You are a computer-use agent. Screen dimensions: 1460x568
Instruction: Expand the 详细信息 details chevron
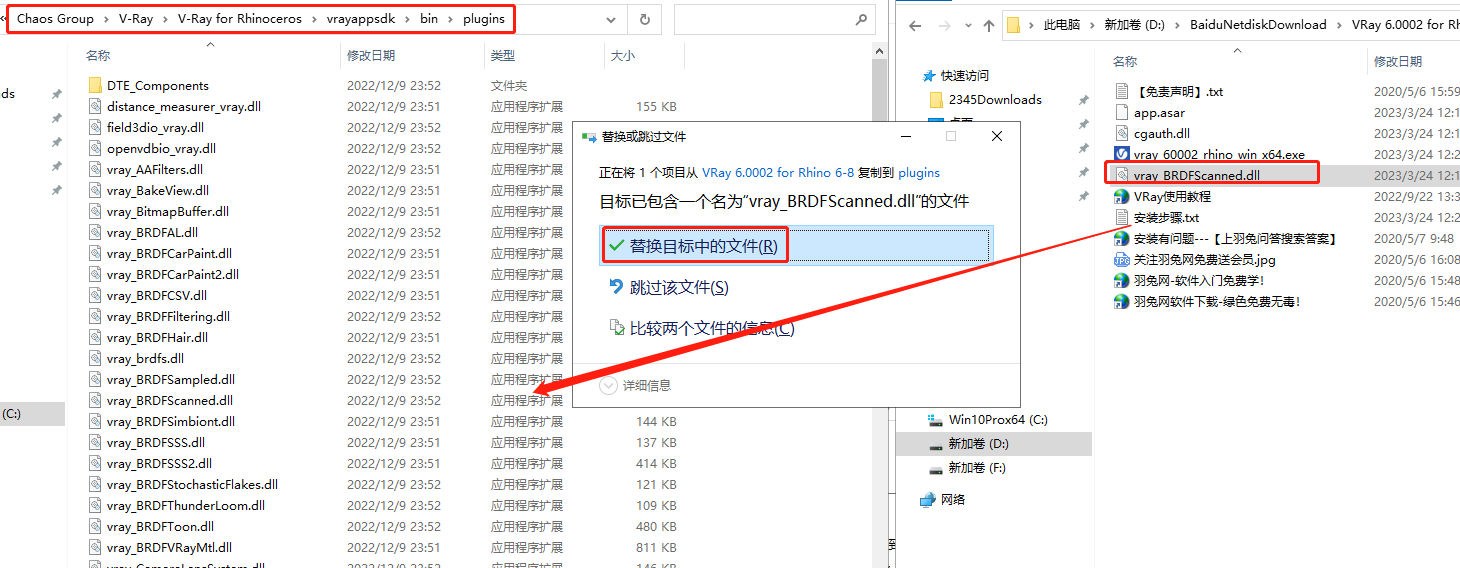point(609,386)
